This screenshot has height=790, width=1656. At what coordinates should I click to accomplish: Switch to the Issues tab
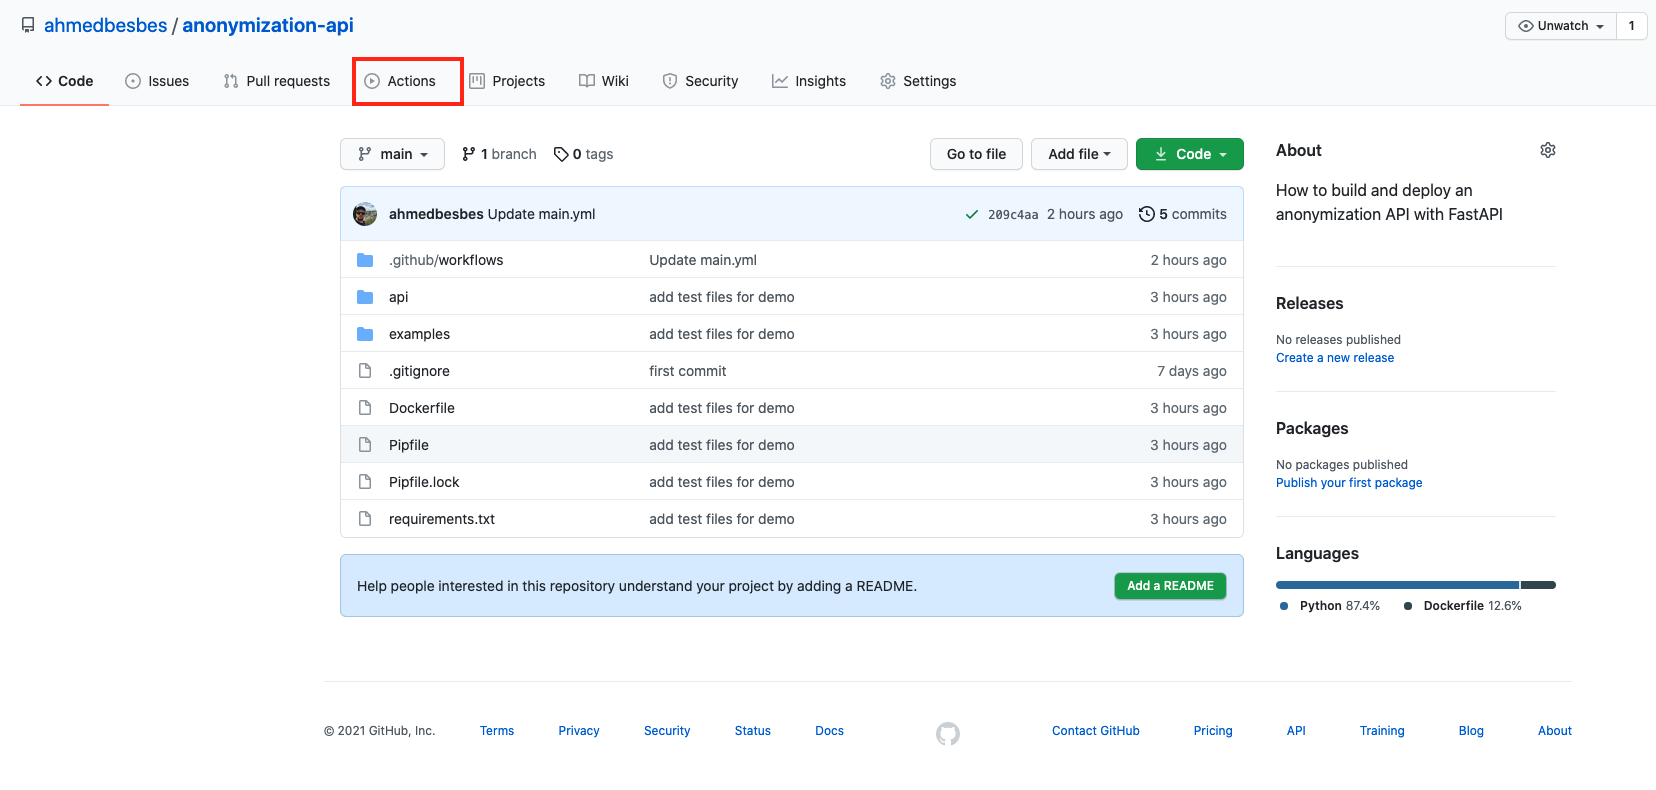(x=157, y=81)
